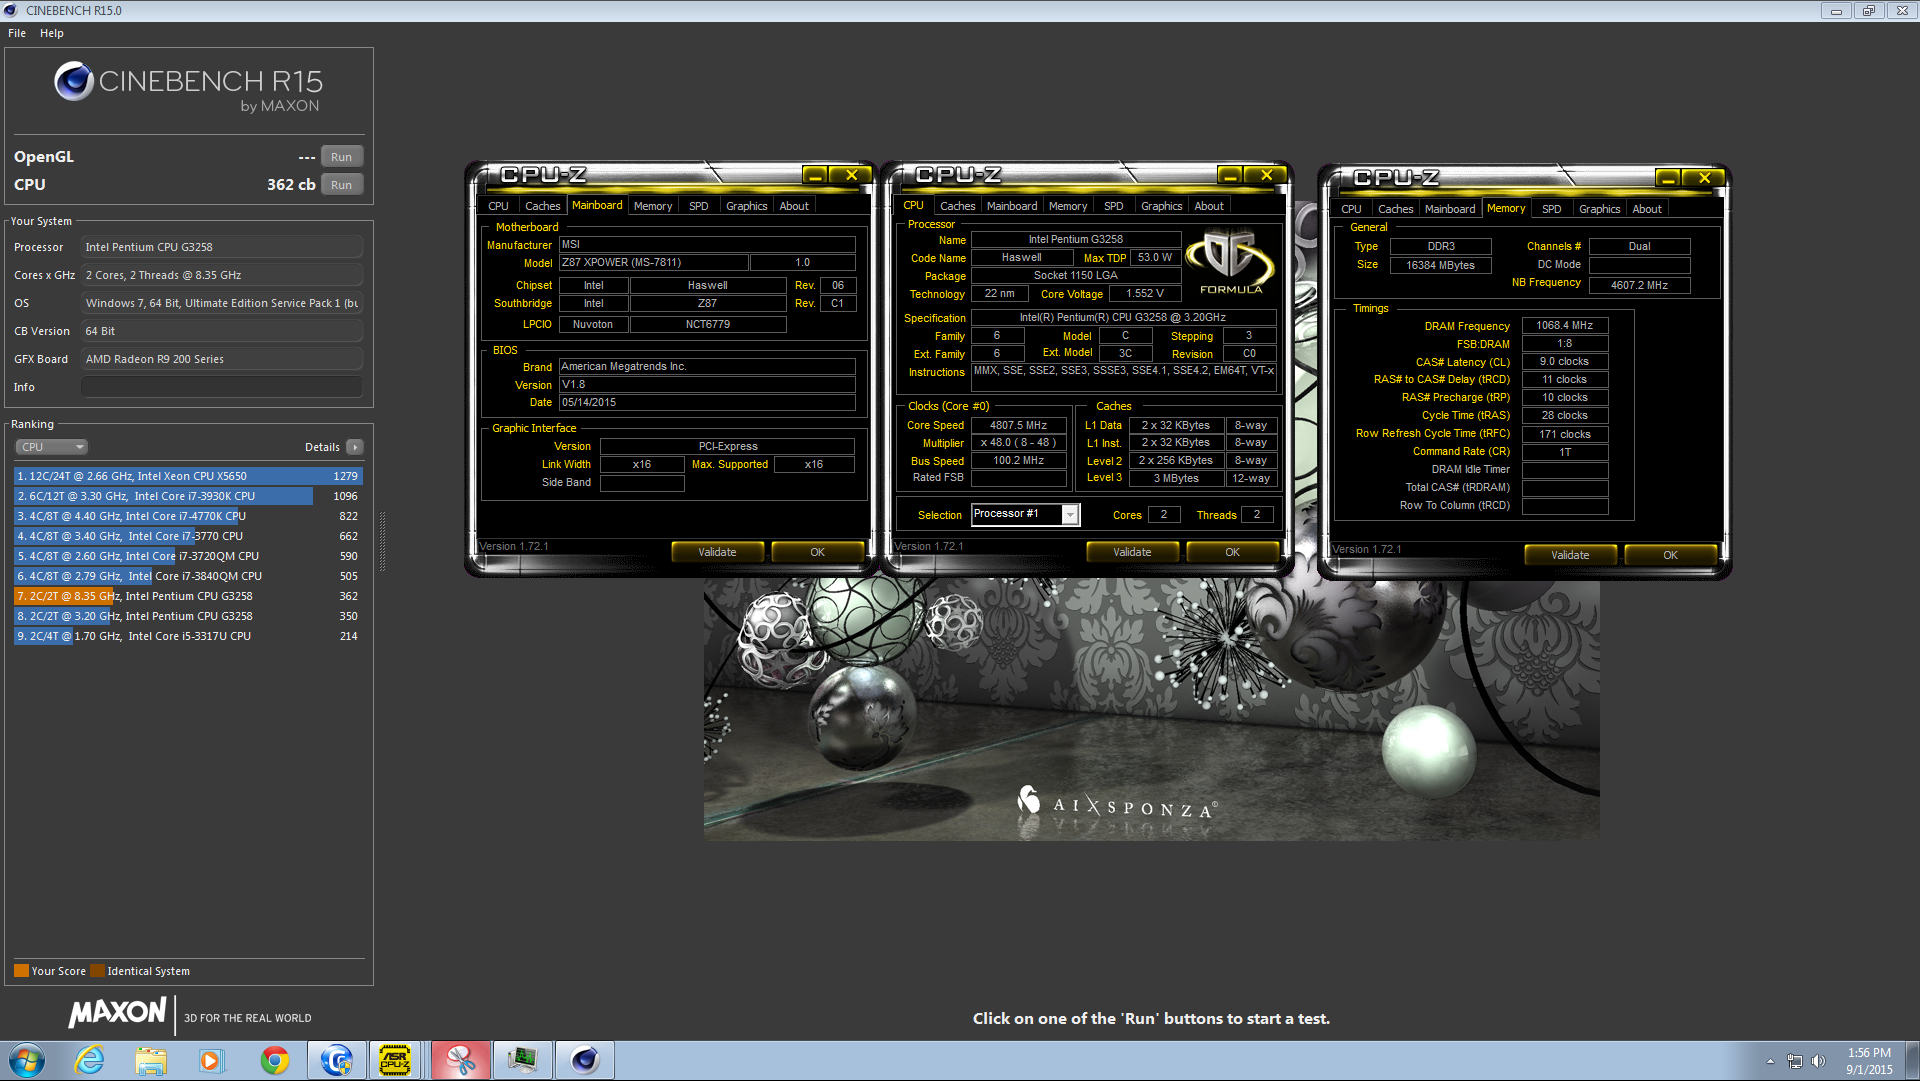Image resolution: width=1920 pixels, height=1081 pixels.
Task: Click OK in the Mainboard window
Action: coord(817,552)
